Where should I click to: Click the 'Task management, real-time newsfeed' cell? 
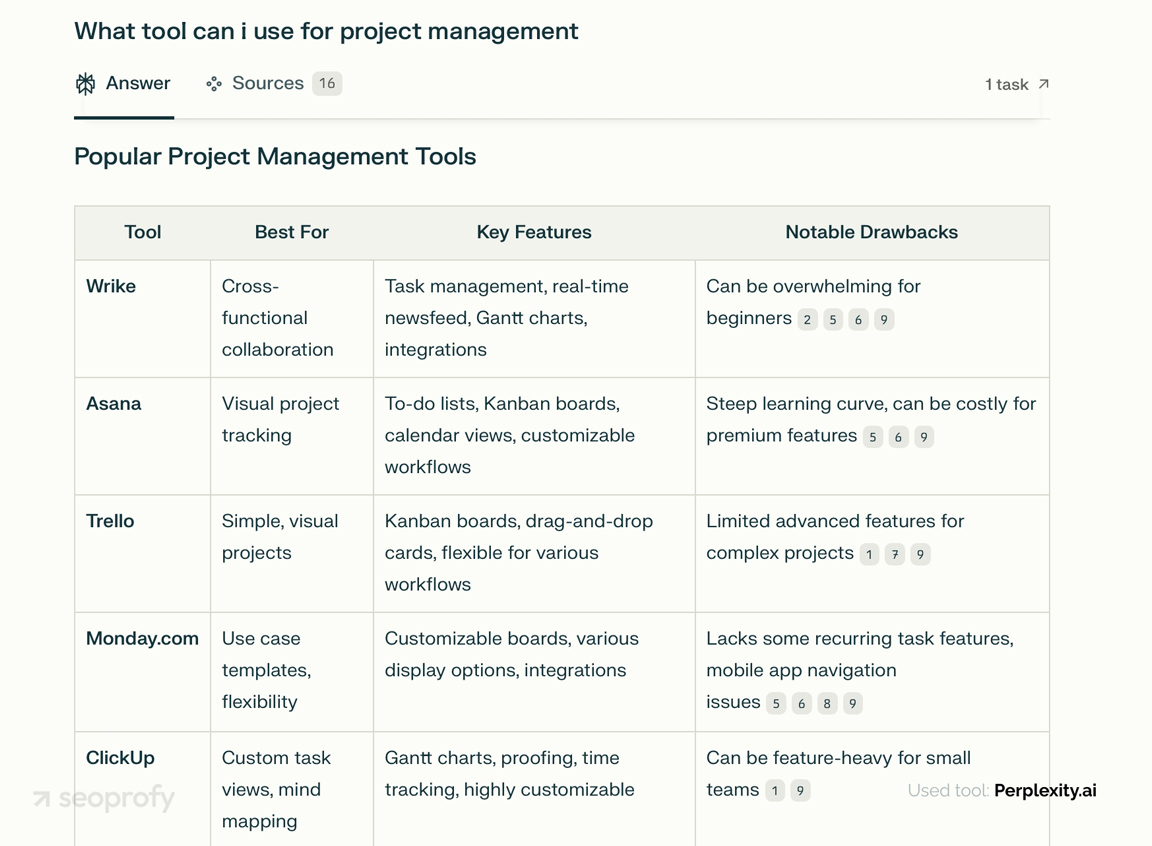534,319
